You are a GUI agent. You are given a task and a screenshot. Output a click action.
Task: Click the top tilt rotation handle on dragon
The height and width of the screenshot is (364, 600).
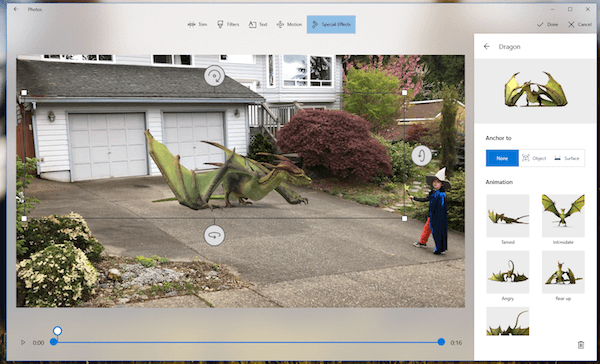click(214, 75)
